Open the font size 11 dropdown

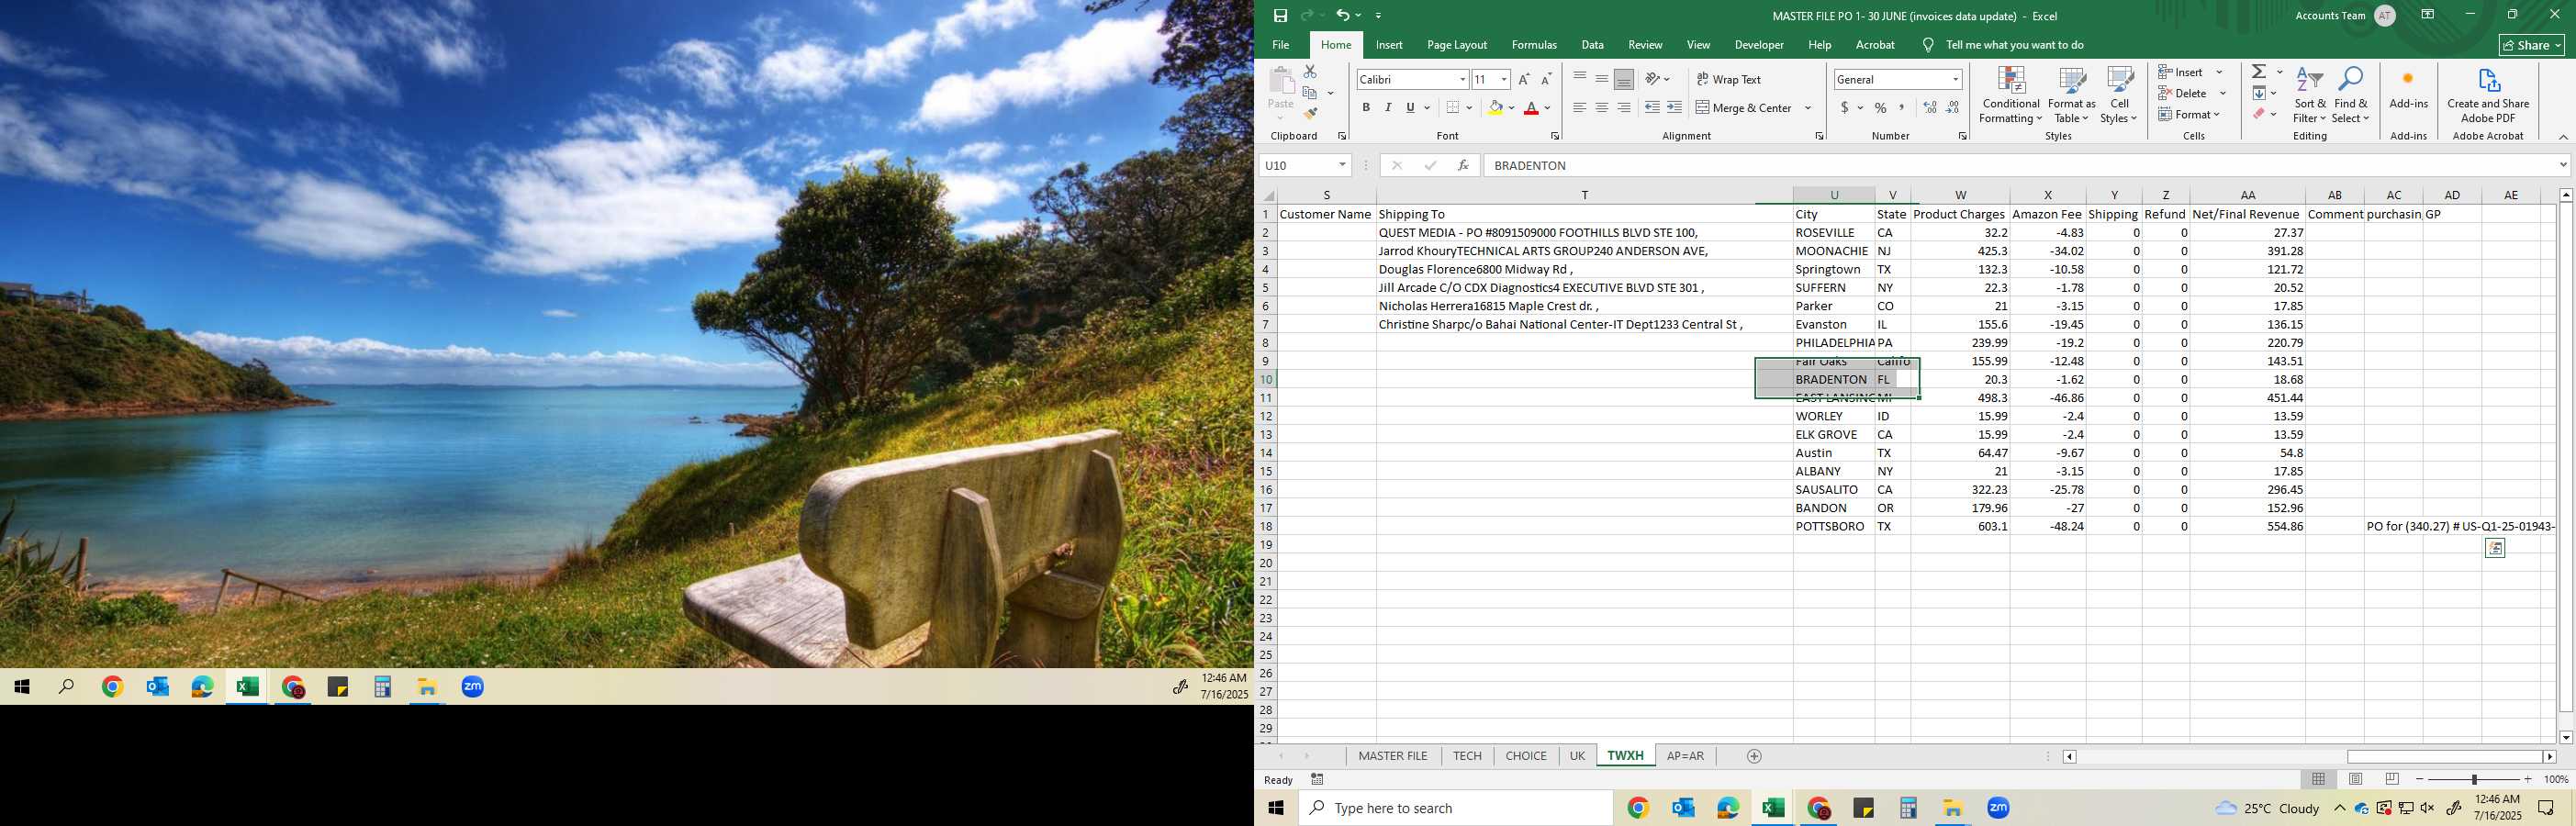tap(1503, 79)
